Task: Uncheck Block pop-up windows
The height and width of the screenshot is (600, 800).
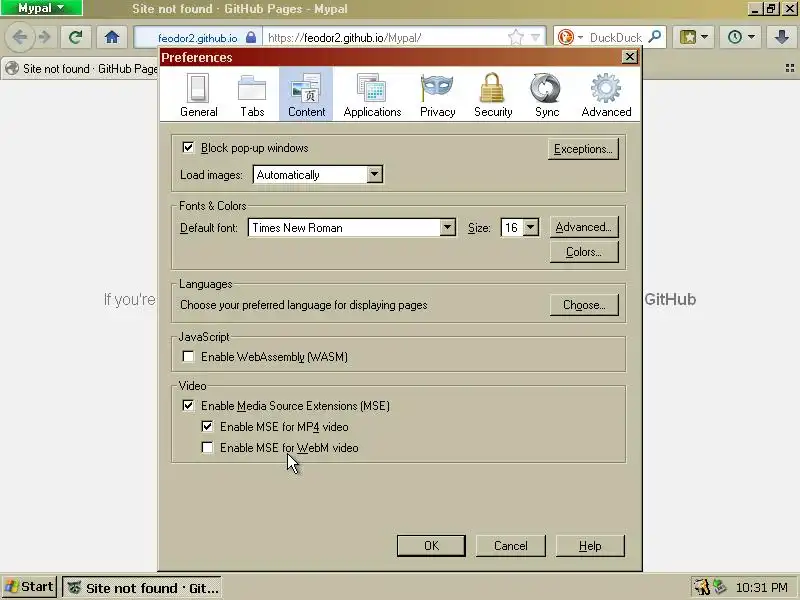Action: pyautogui.click(x=188, y=148)
